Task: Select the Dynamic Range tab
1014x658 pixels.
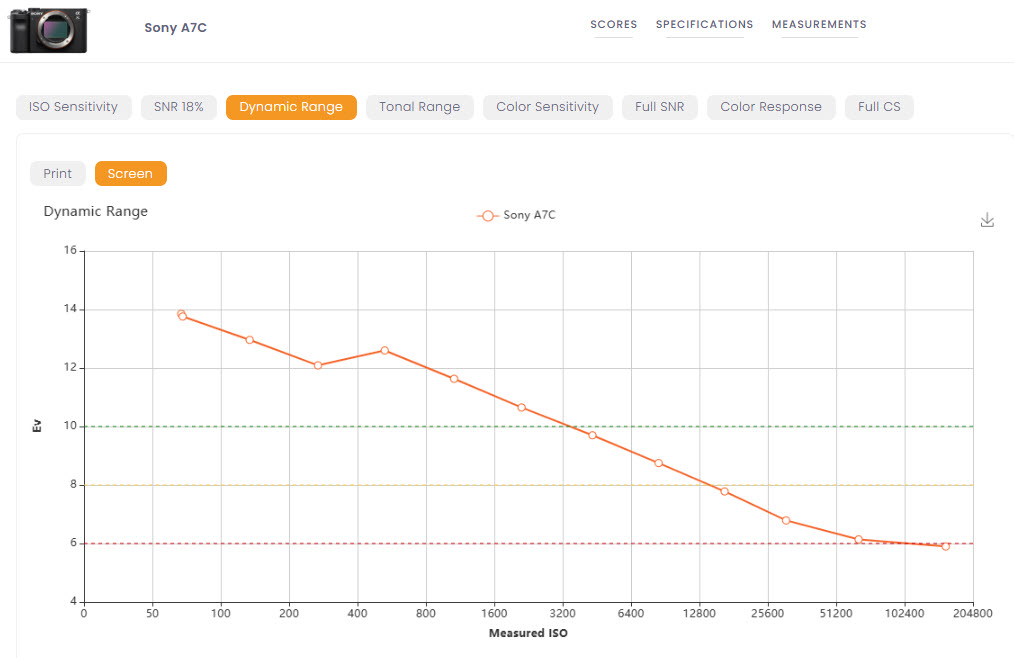Action: [291, 107]
